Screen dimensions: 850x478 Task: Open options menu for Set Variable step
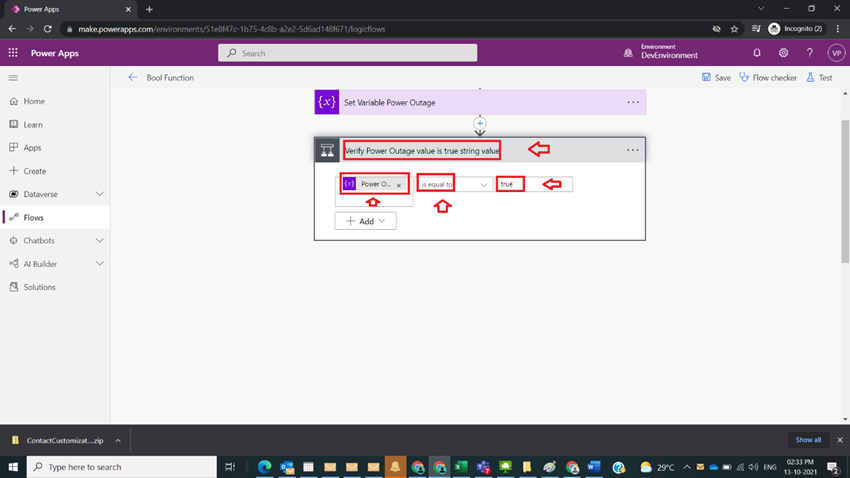point(633,102)
